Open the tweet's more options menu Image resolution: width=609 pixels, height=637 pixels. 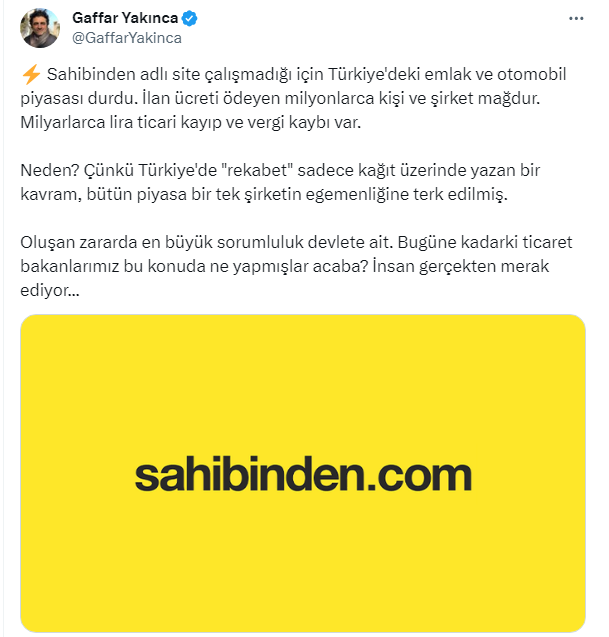(x=576, y=19)
